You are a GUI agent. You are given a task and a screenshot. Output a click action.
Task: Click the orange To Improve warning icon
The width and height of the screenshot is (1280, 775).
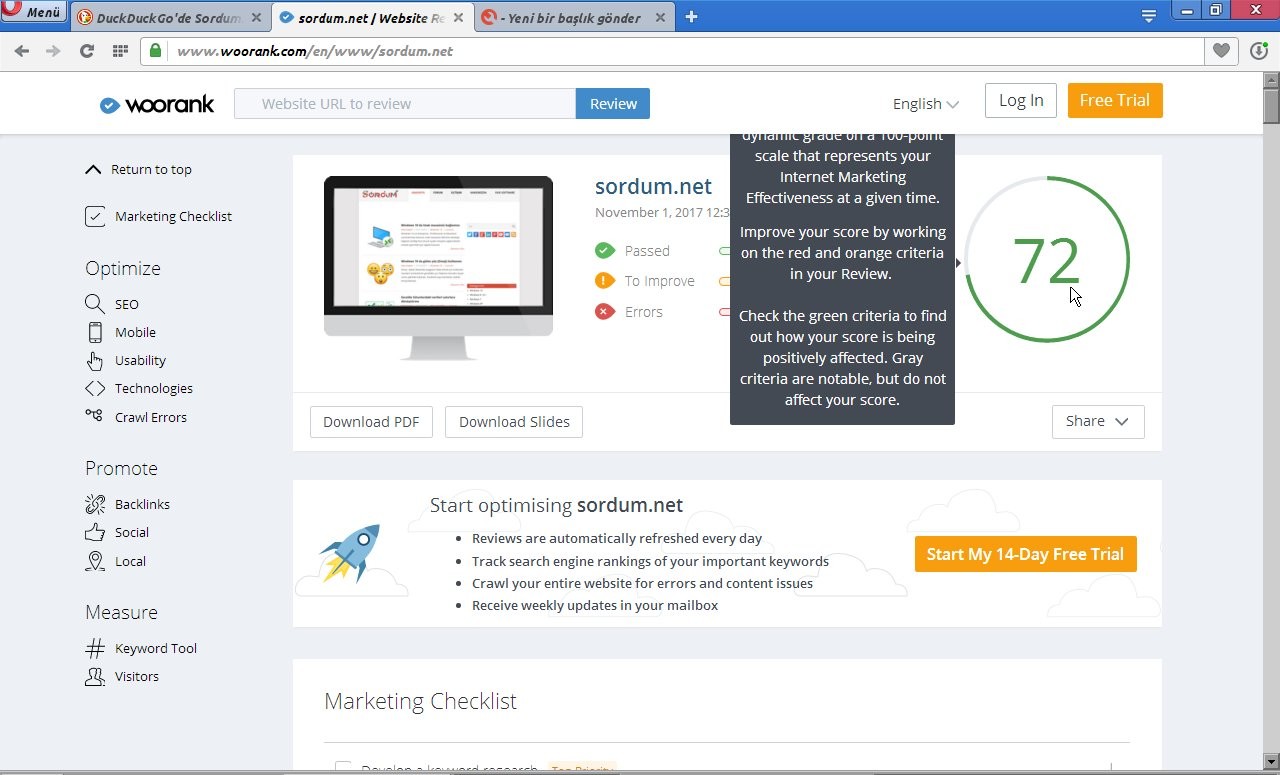click(604, 281)
